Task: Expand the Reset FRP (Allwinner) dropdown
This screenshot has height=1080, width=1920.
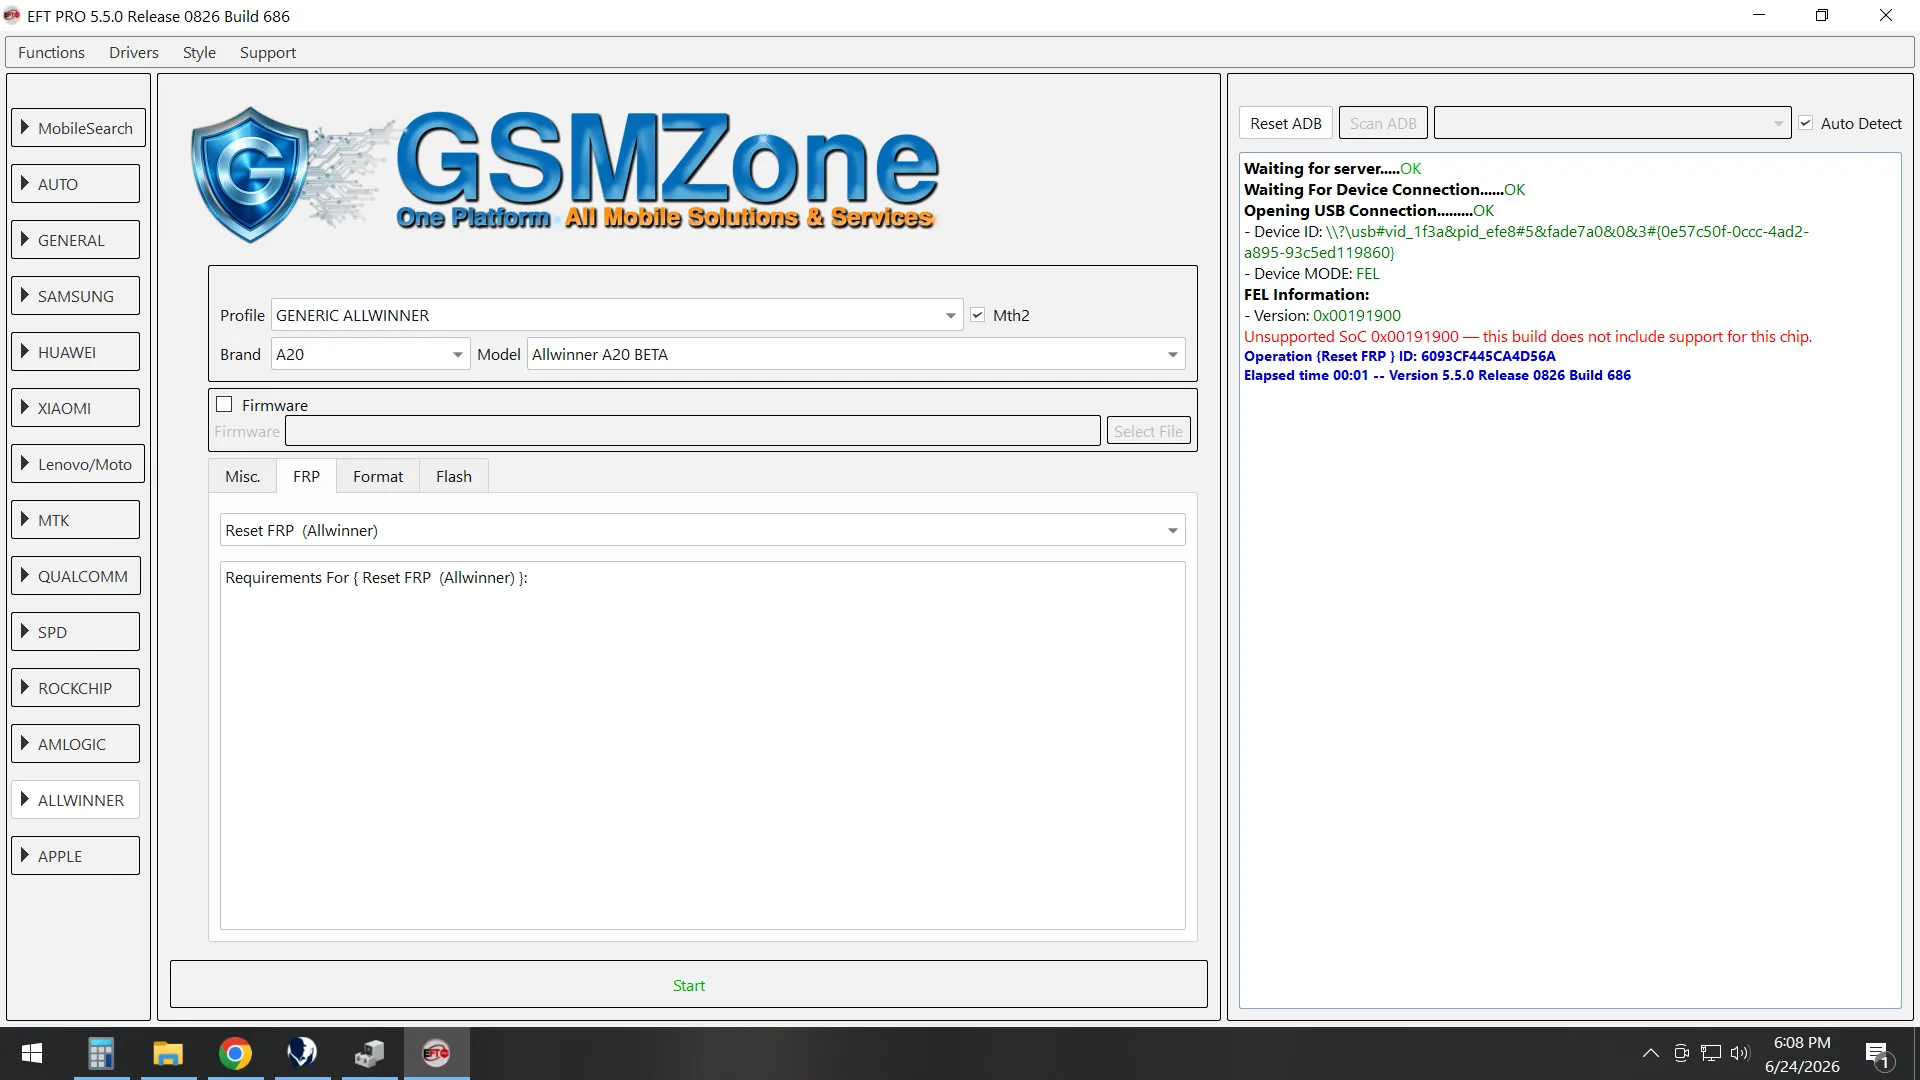Action: (702, 530)
